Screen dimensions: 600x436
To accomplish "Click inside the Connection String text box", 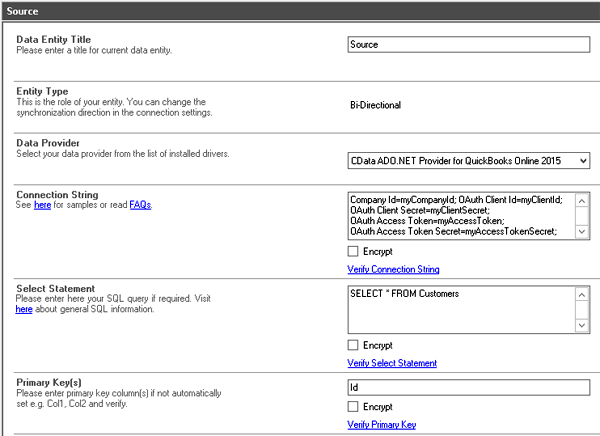I will [x=461, y=216].
